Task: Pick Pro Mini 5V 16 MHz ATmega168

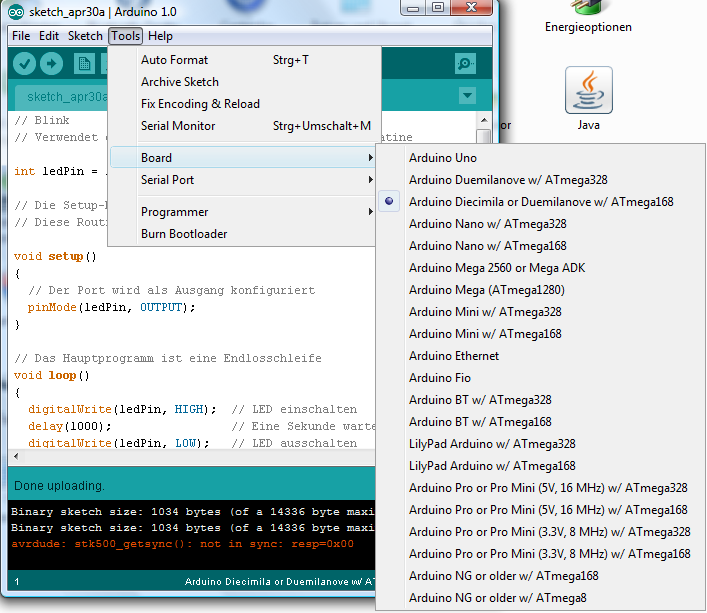Action: click(x=541, y=510)
